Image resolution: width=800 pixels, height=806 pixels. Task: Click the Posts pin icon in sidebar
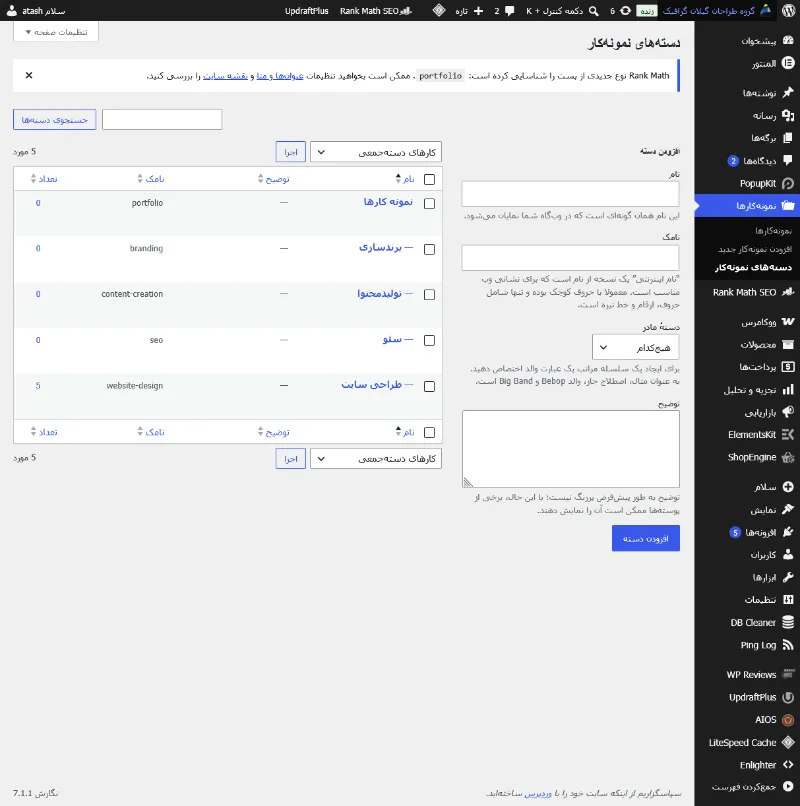coord(788,93)
